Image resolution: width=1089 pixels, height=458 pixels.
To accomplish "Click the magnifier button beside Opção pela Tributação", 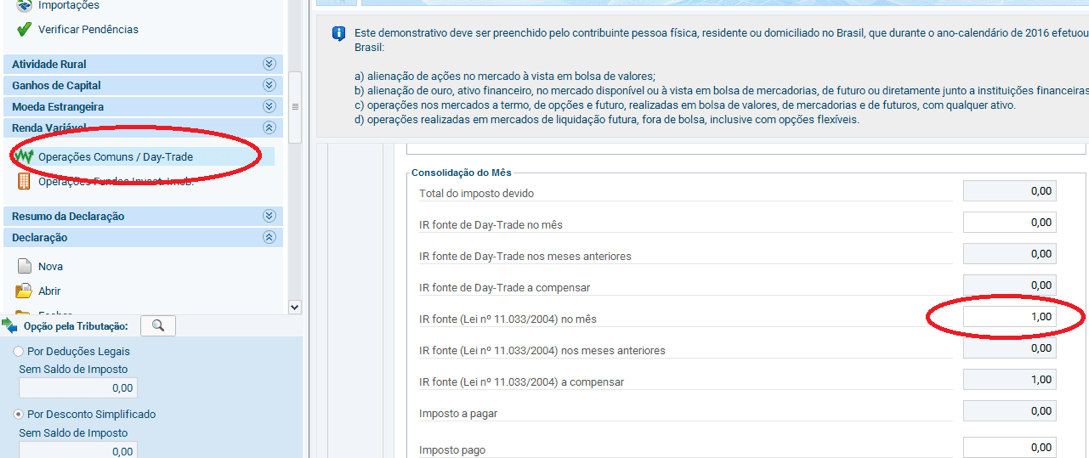I will 158,326.
